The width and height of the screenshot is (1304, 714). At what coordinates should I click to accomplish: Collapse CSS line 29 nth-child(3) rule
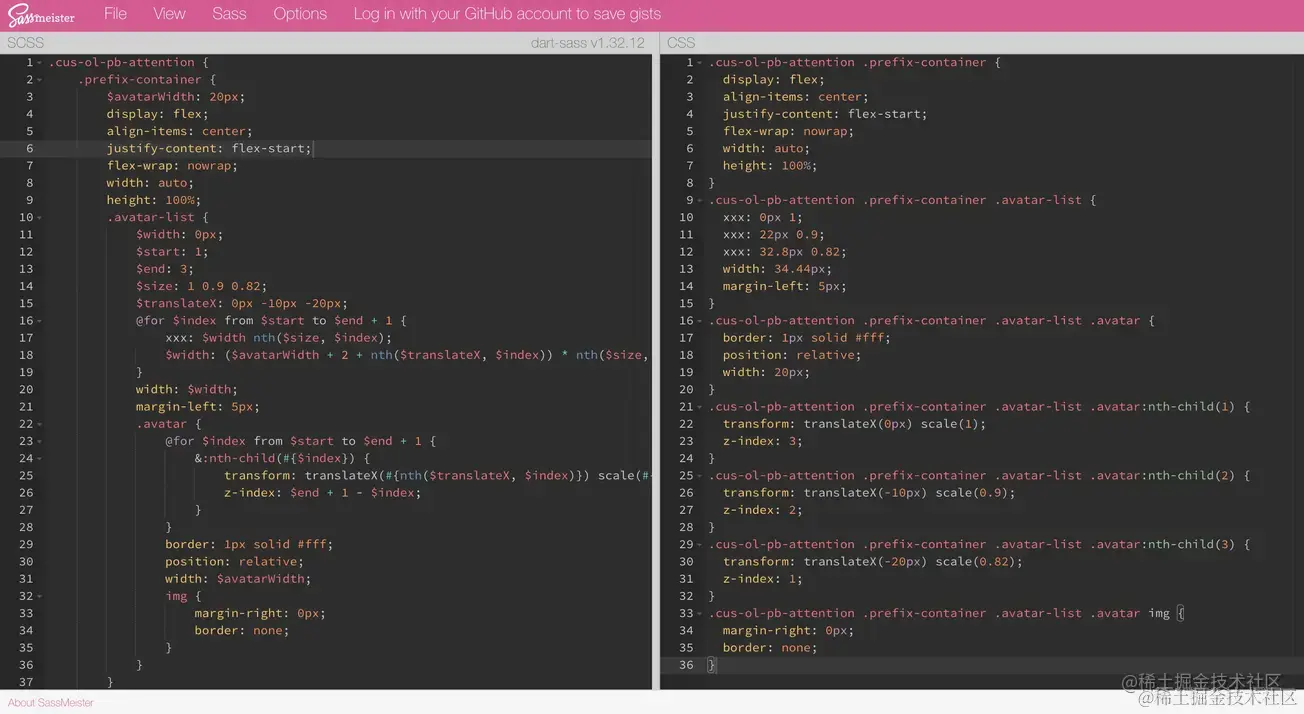point(700,544)
